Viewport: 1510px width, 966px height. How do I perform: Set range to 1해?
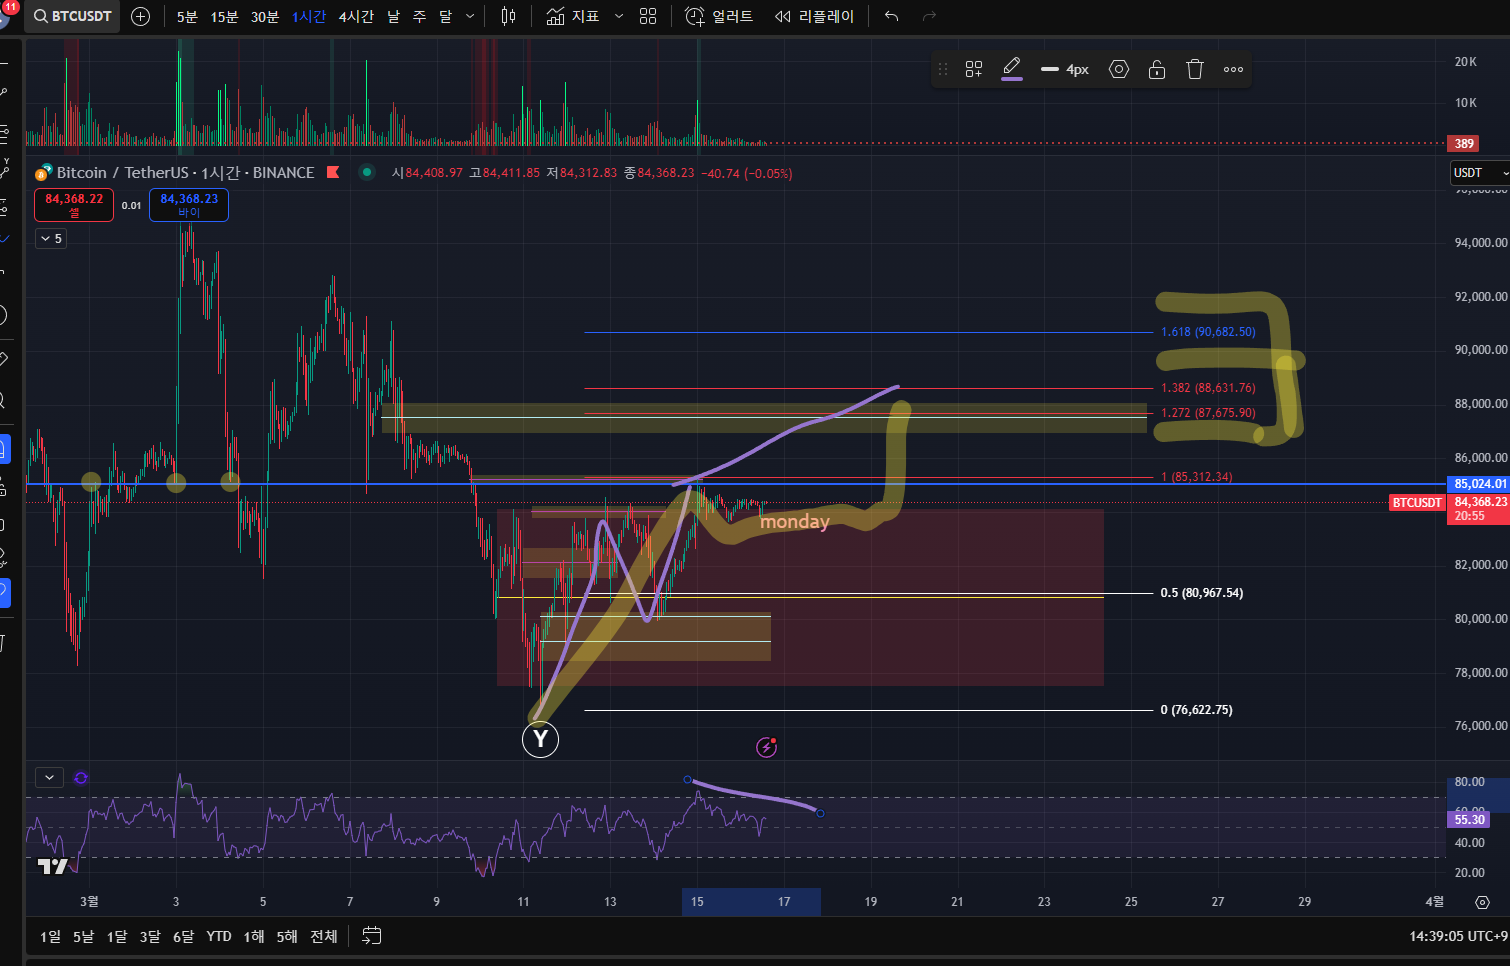[x=254, y=936]
